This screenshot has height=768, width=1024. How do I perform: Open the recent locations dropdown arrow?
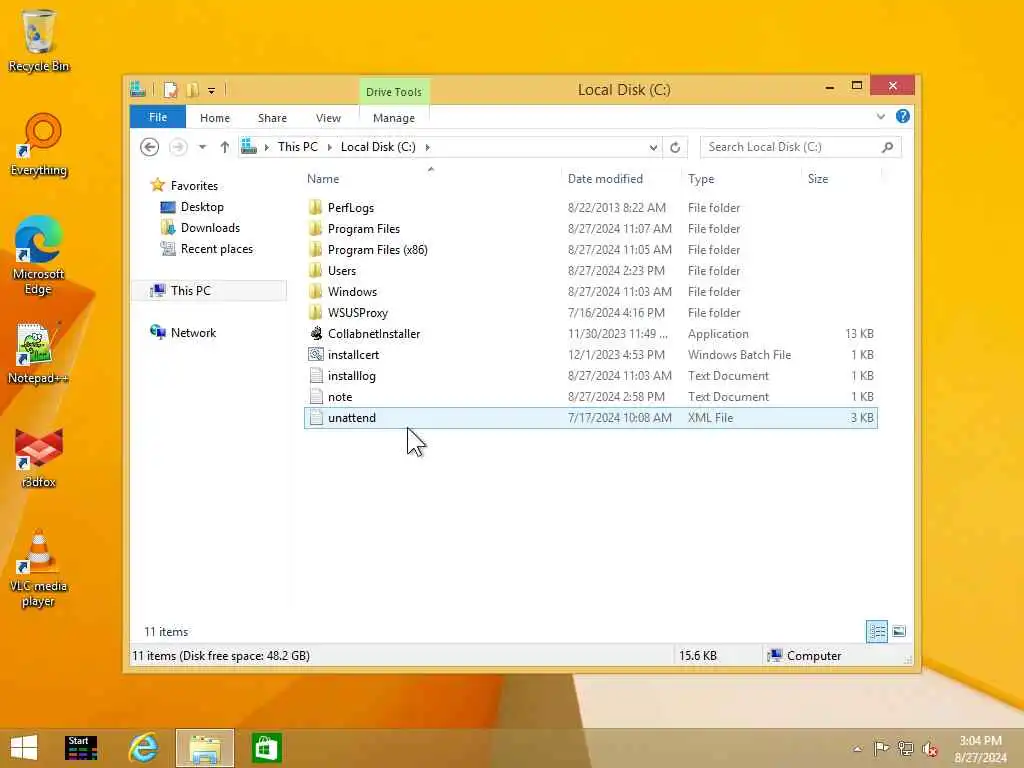[x=202, y=147]
